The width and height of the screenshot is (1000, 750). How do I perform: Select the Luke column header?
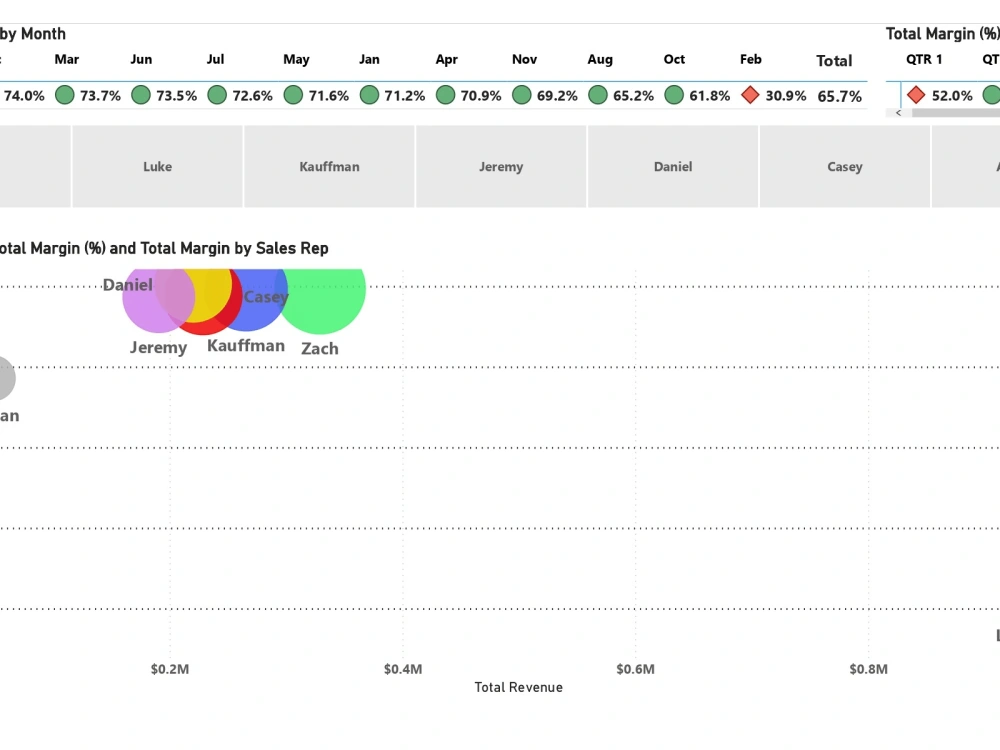coord(157,167)
